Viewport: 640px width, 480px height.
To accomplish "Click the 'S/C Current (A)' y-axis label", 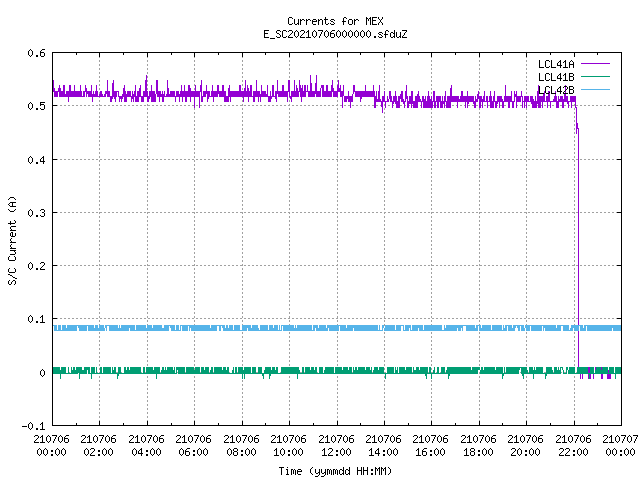I will pos(12,241).
